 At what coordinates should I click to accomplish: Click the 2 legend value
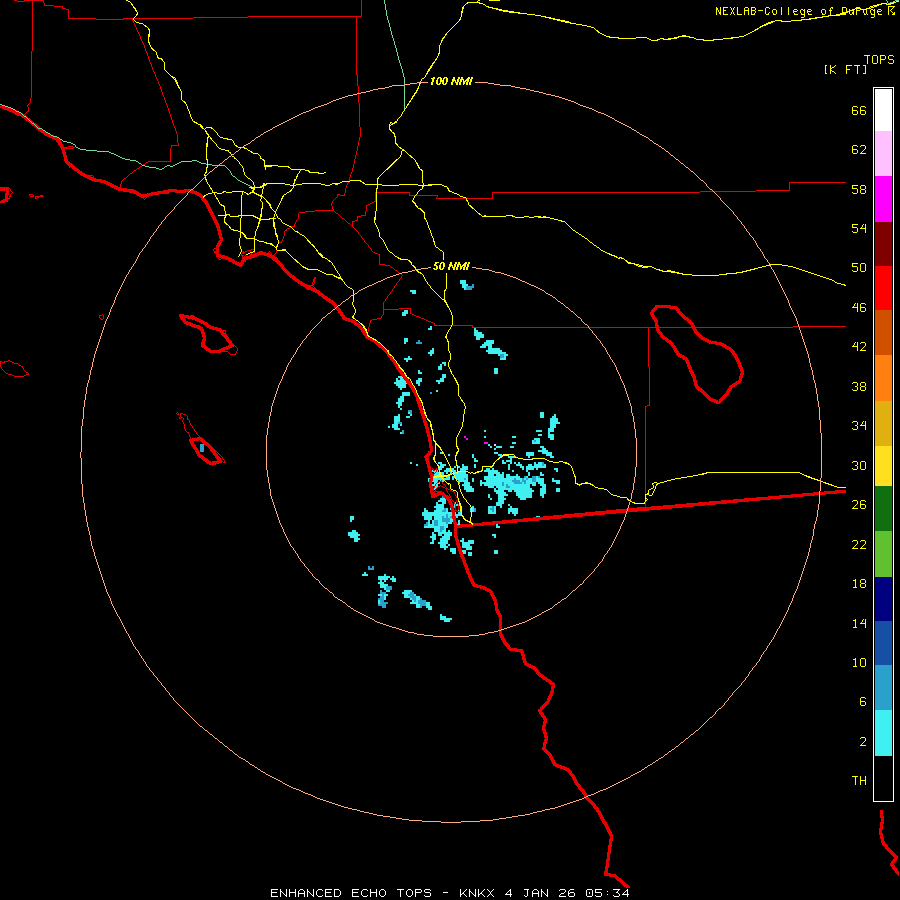click(x=863, y=742)
